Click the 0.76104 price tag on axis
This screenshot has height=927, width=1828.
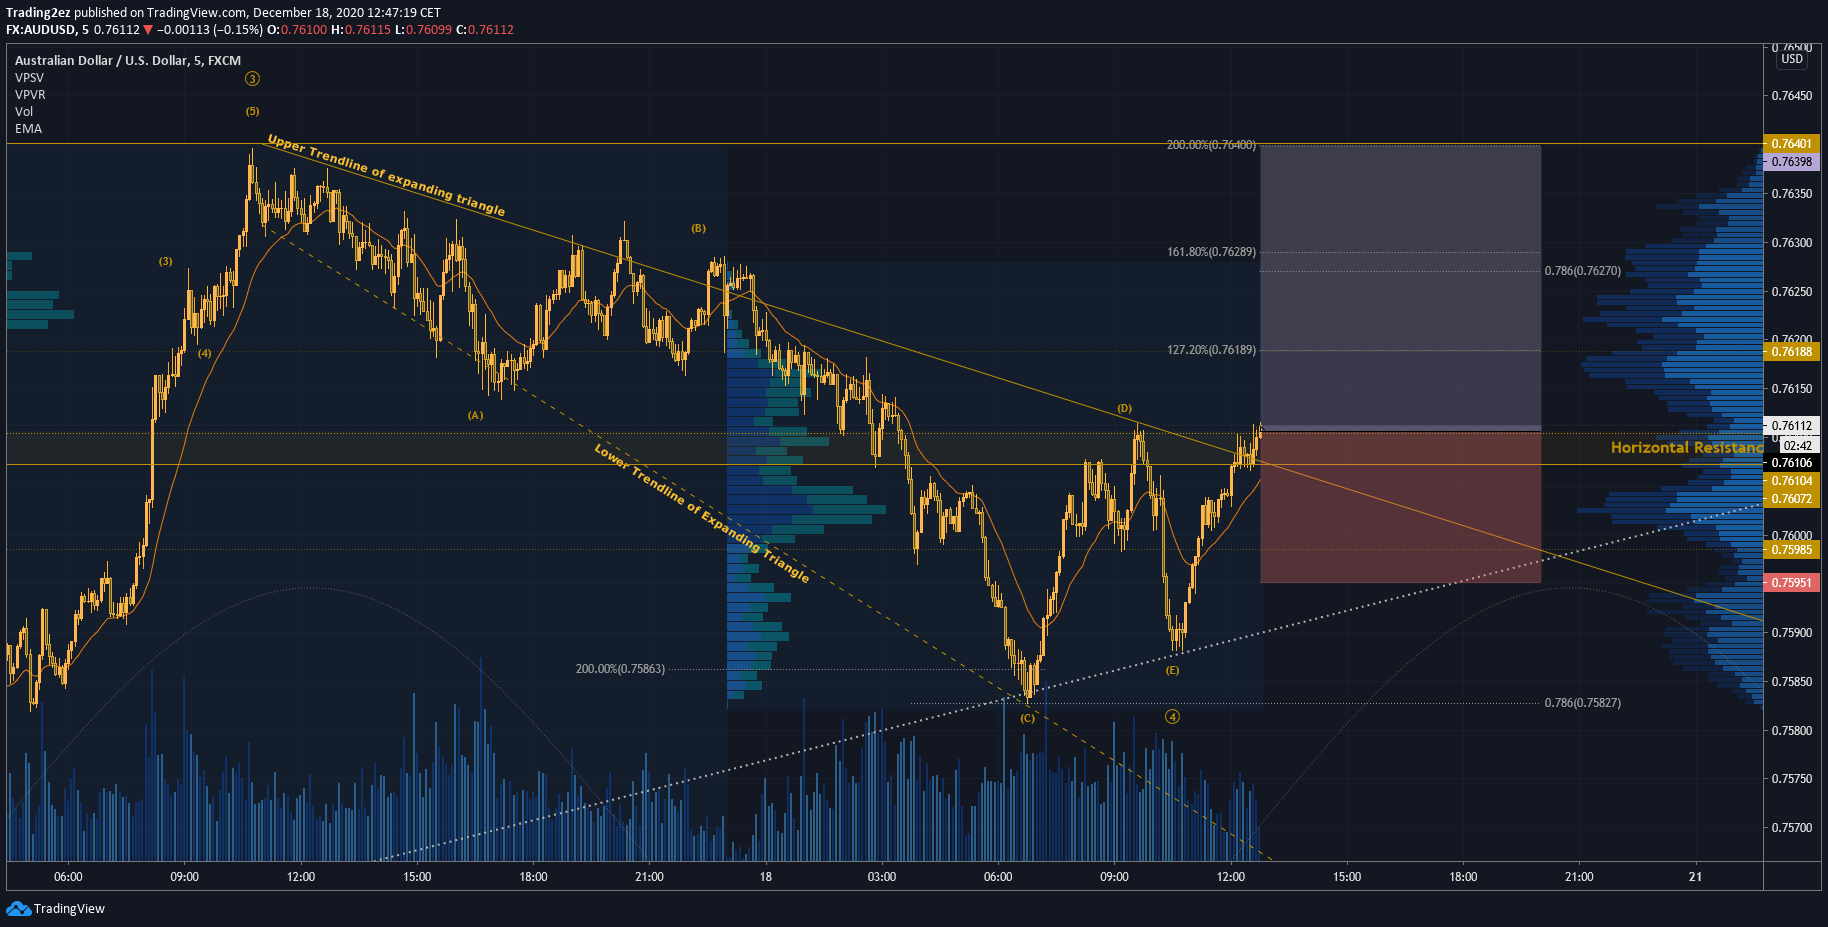pyautogui.click(x=1791, y=481)
